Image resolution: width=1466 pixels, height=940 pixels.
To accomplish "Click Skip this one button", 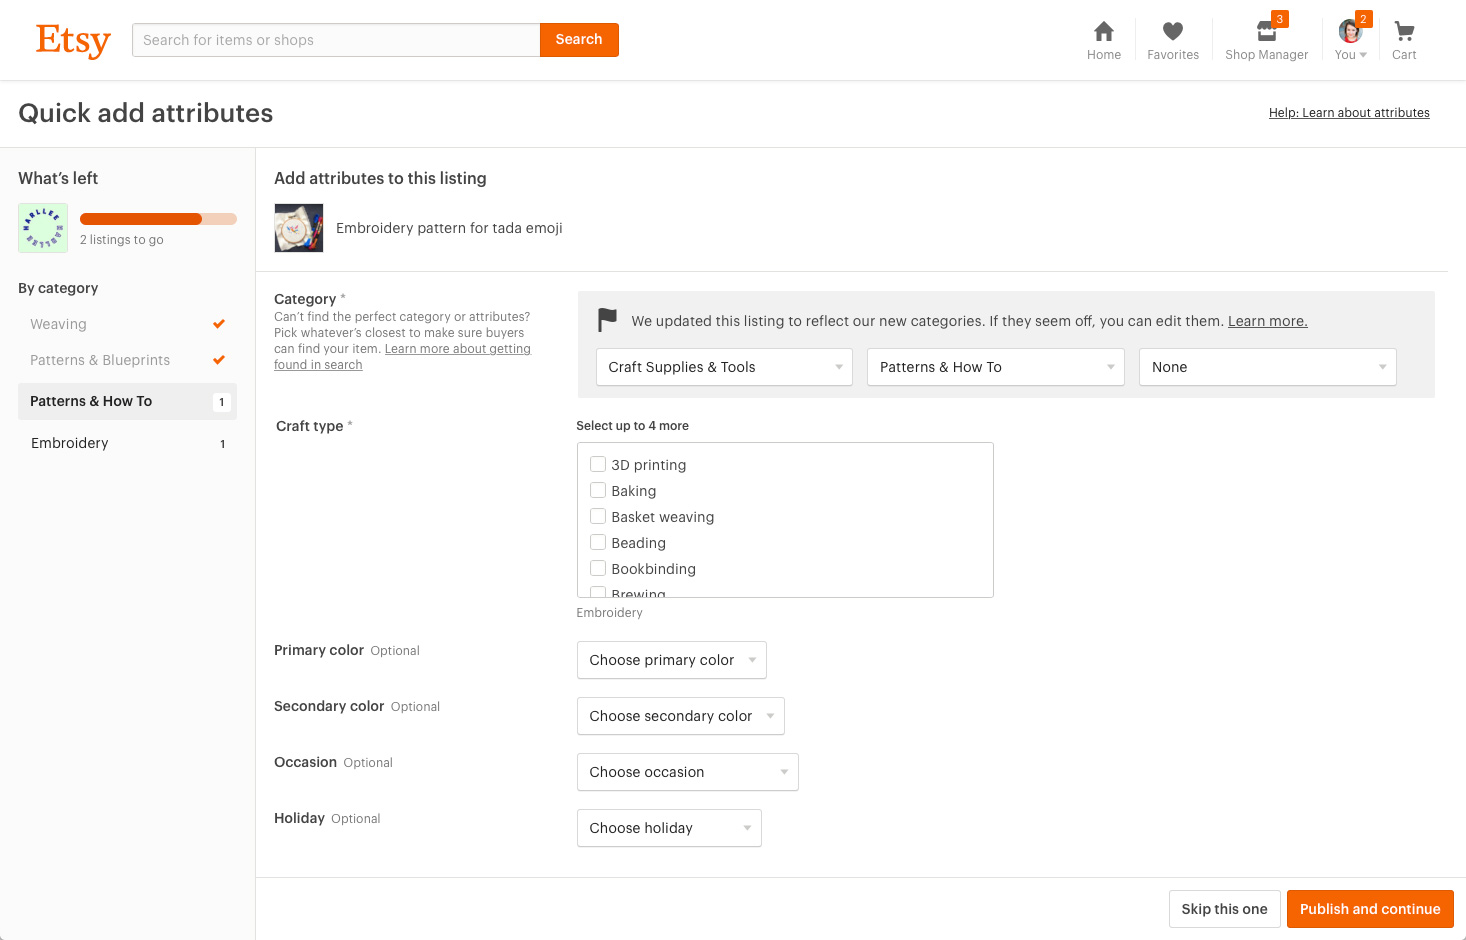I will [1224, 909].
